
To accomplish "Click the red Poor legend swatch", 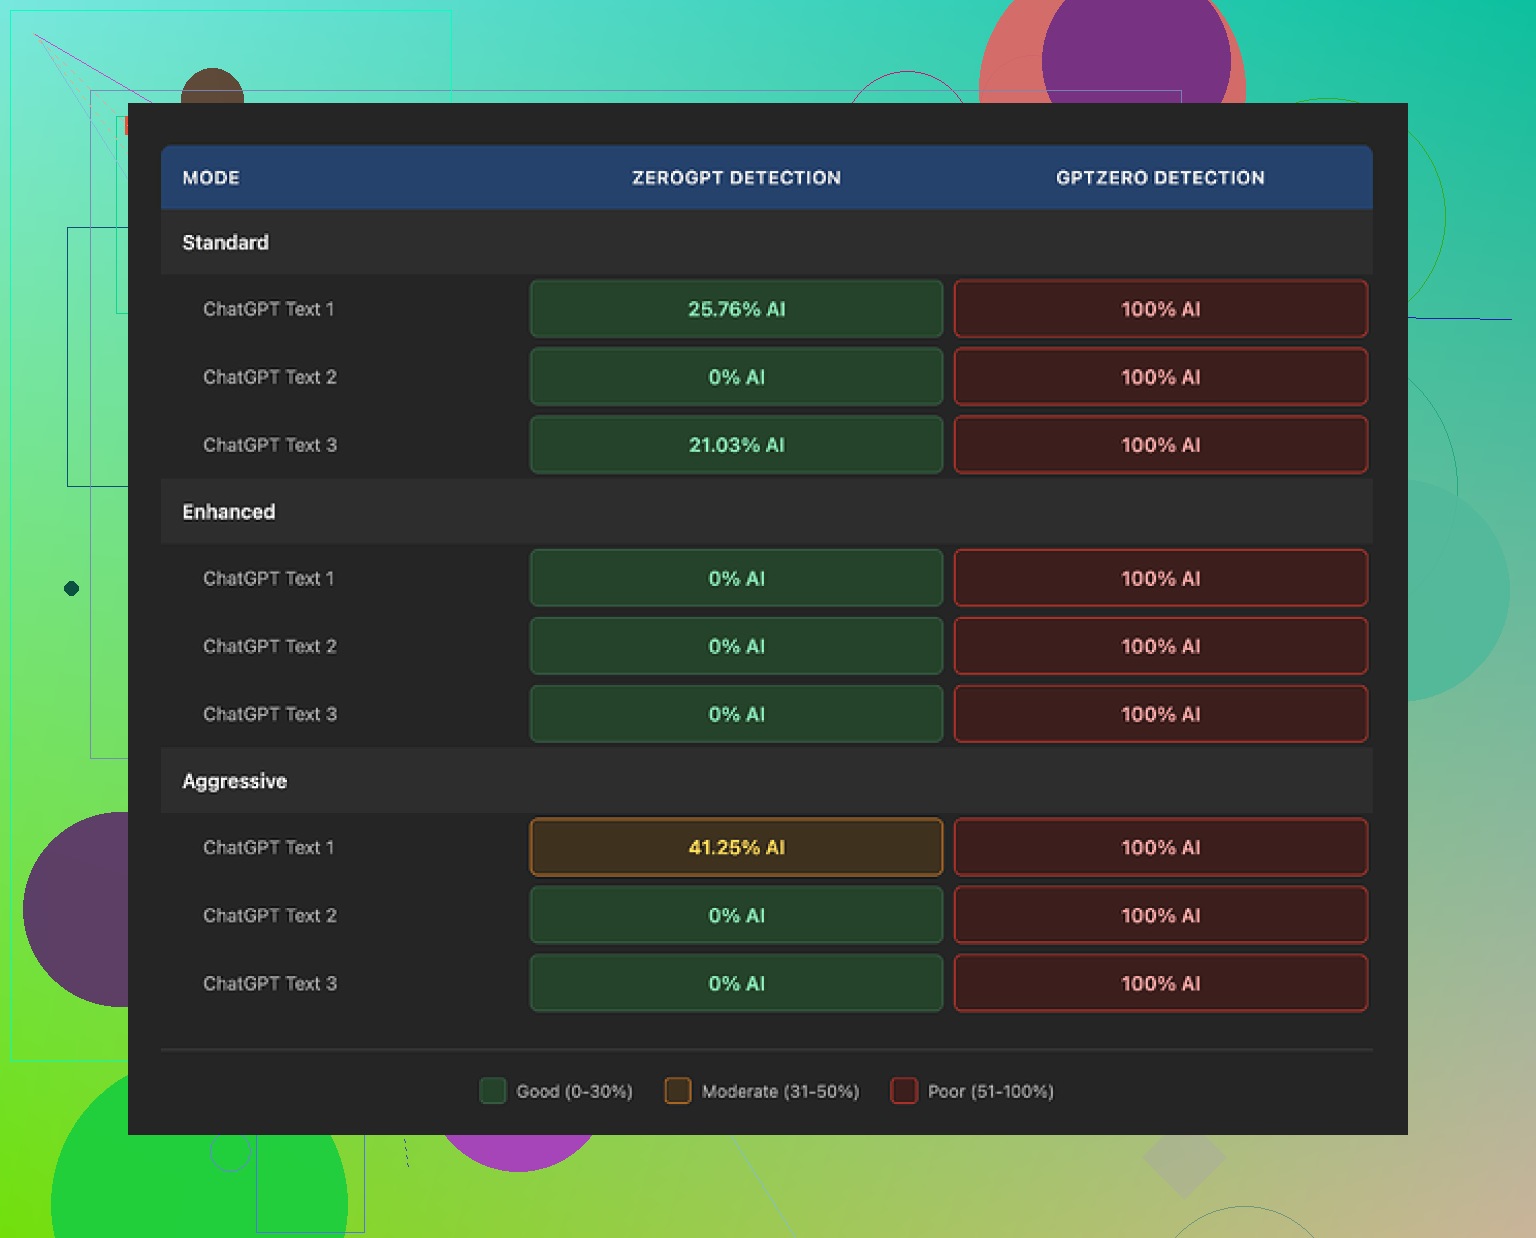I will click(x=904, y=1091).
